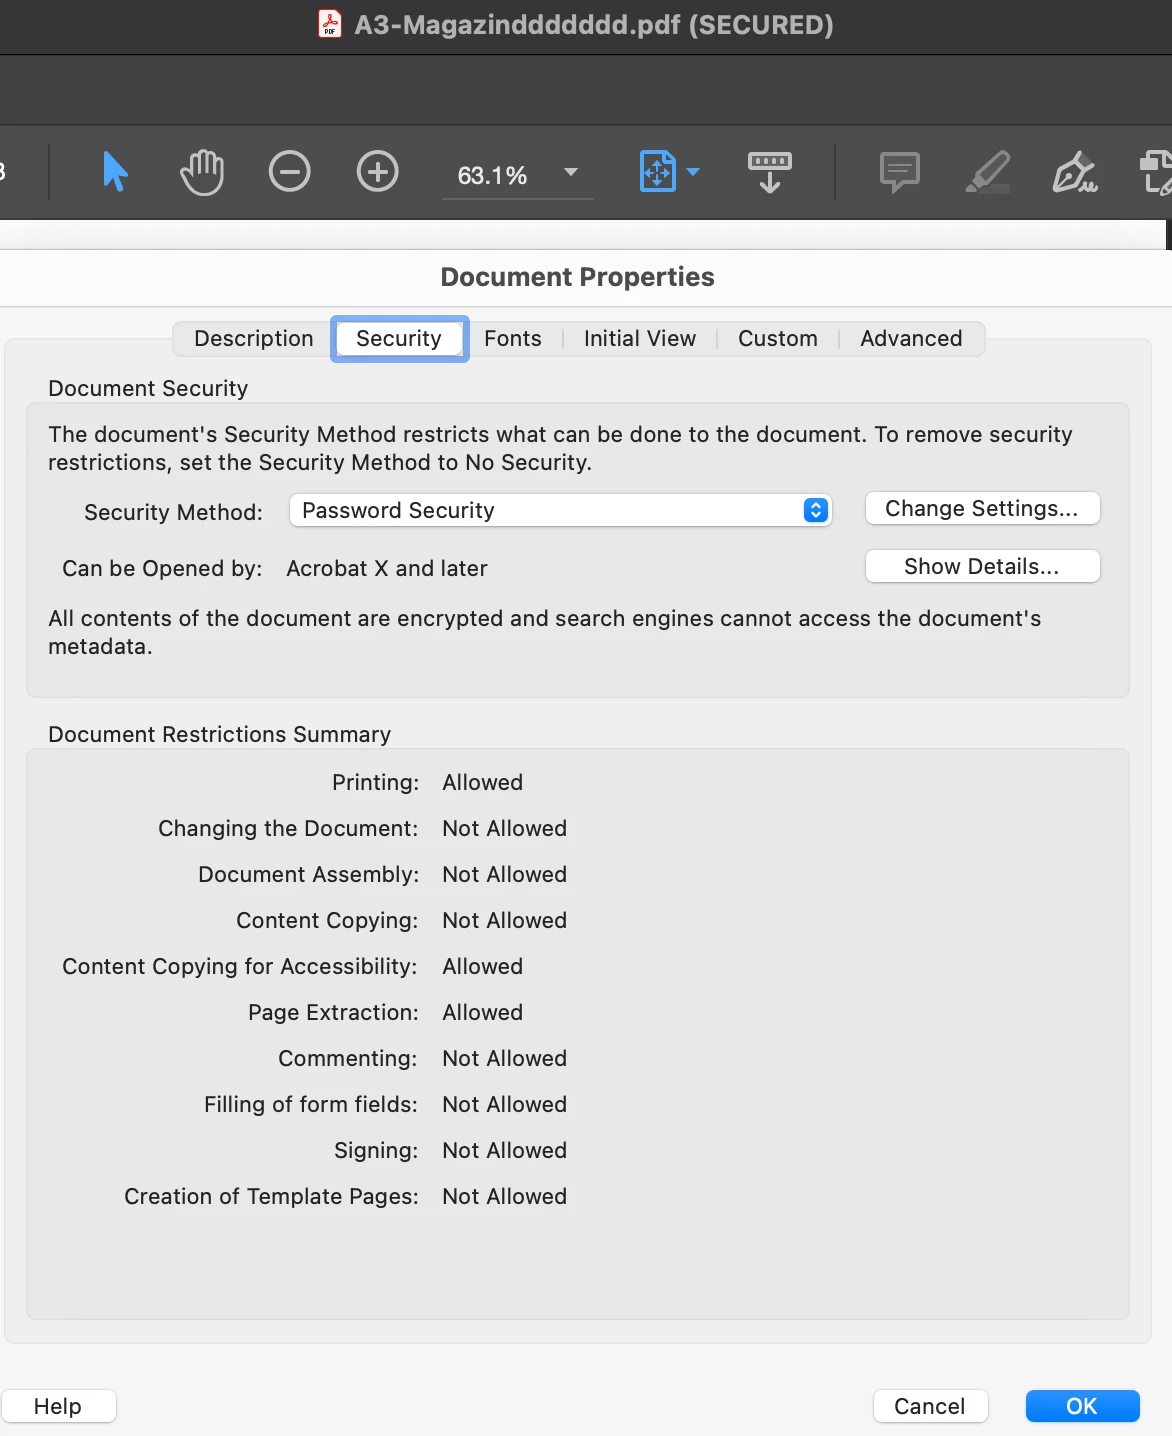The width and height of the screenshot is (1172, 1436).
Task: Click the 'Document Restrictions Summary' heading
Action: click(x=220, y=734)
